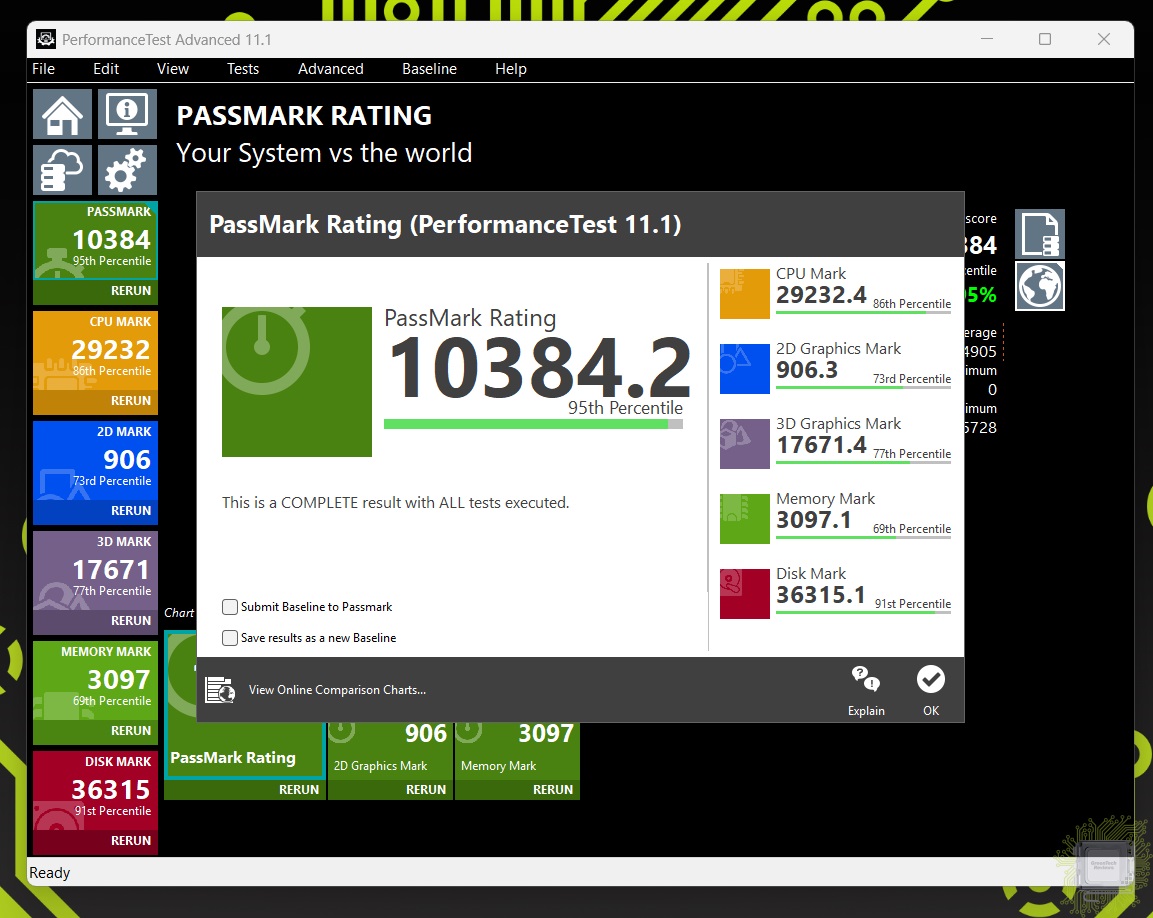The width and height of the screenshot is (1153, 918).
Task: Rerun the 2D Mark test in sidebar
Action: 131,510
